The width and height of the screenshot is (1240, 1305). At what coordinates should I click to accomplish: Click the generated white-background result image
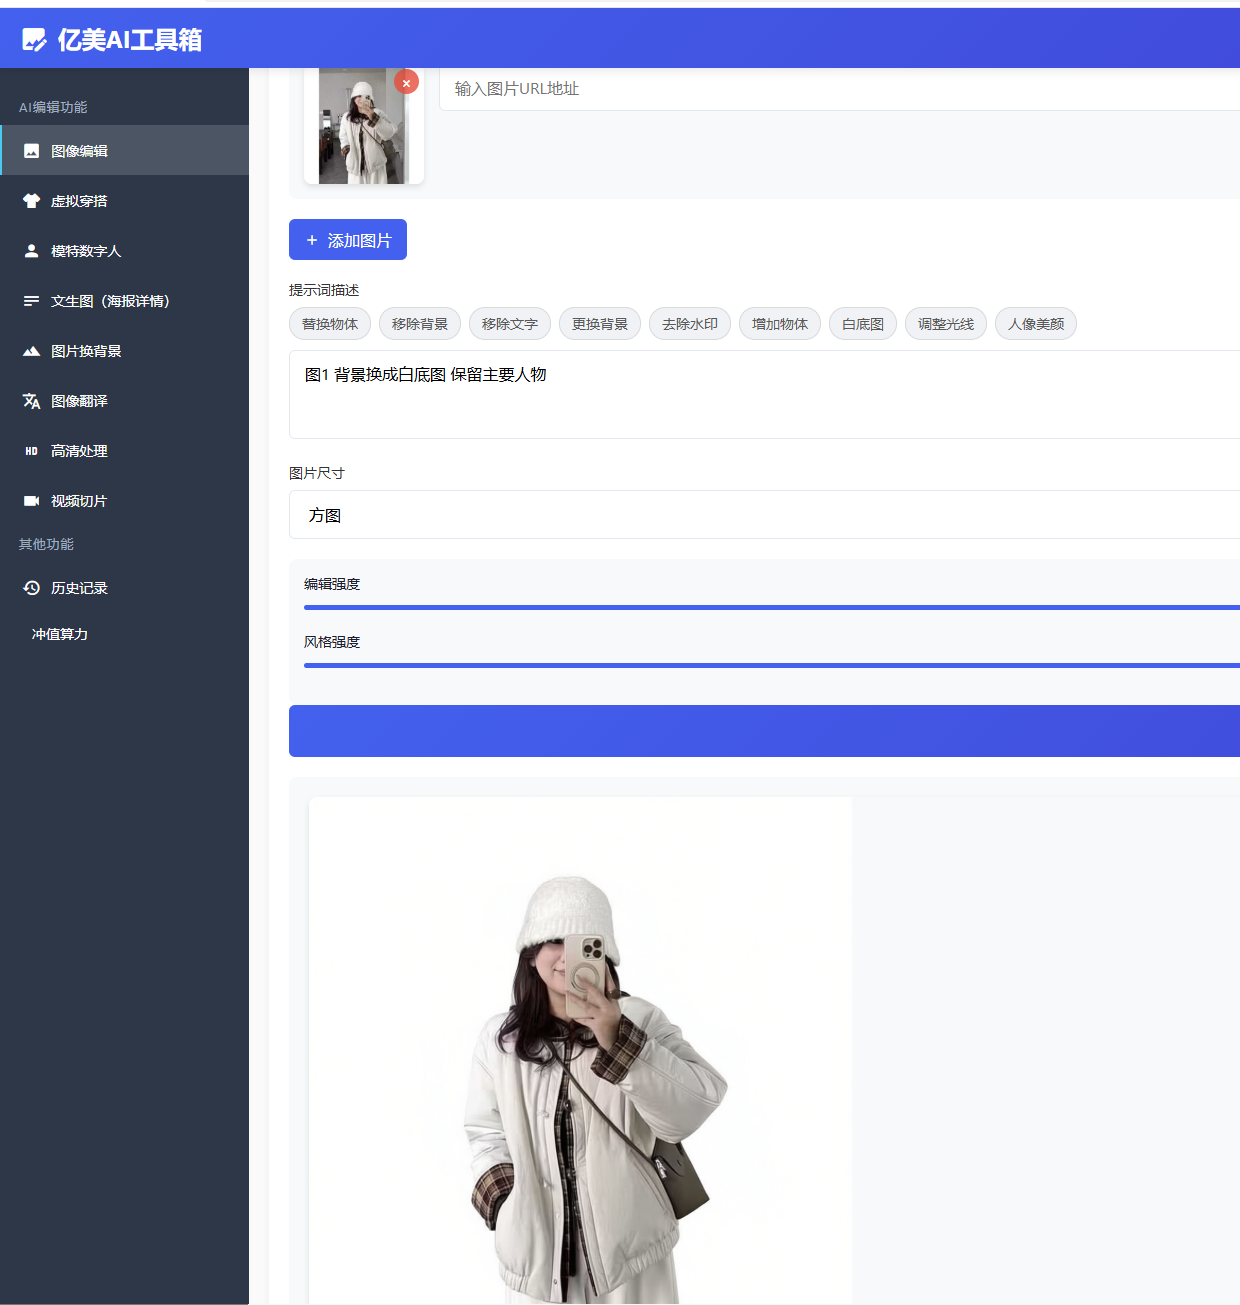click(580, 1050)
